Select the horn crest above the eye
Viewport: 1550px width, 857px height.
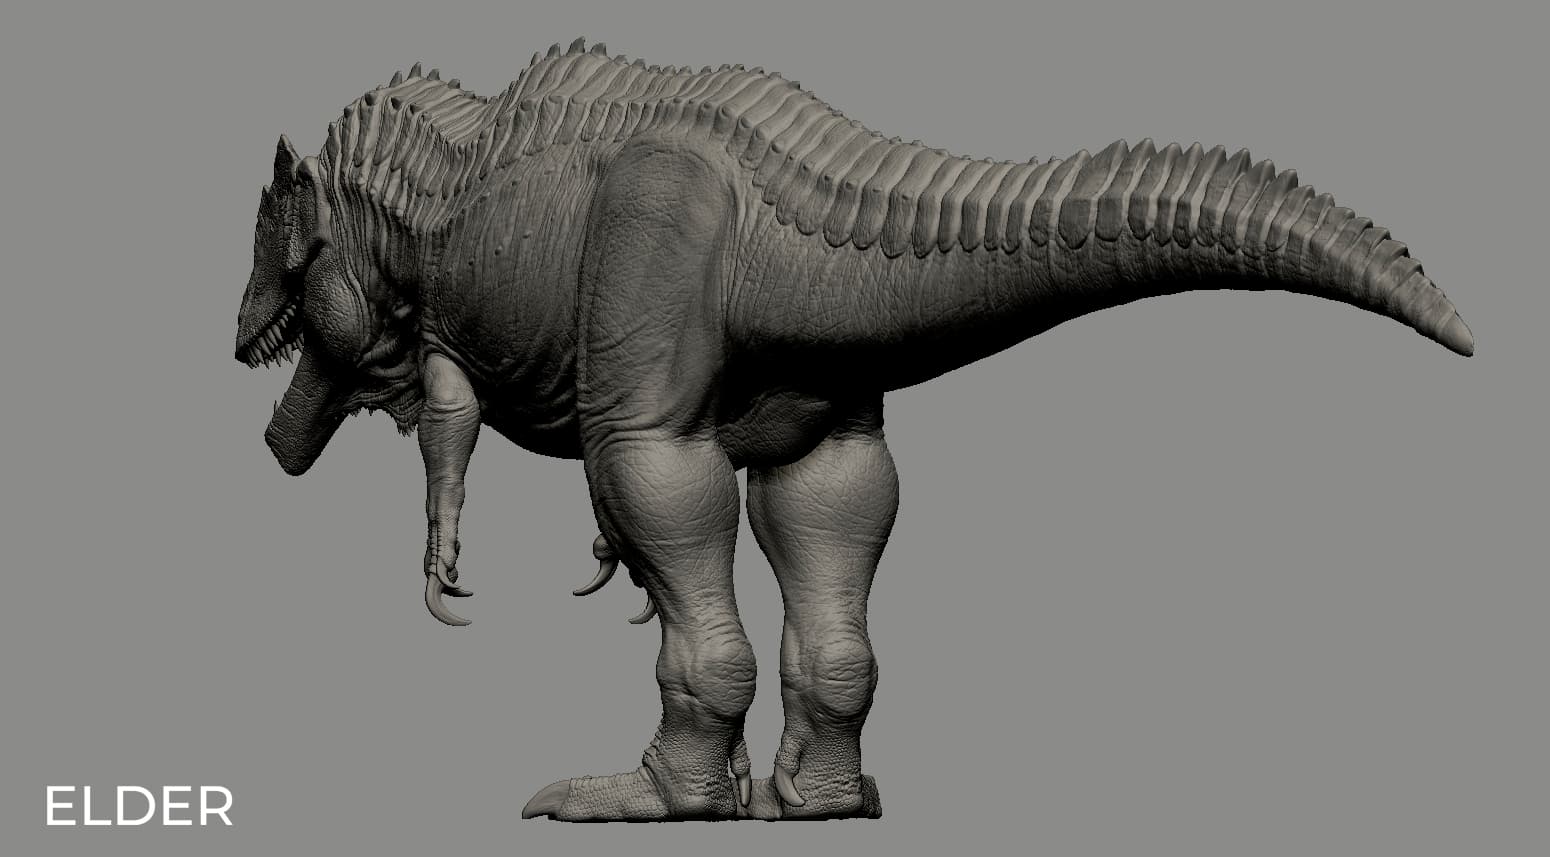287,160
